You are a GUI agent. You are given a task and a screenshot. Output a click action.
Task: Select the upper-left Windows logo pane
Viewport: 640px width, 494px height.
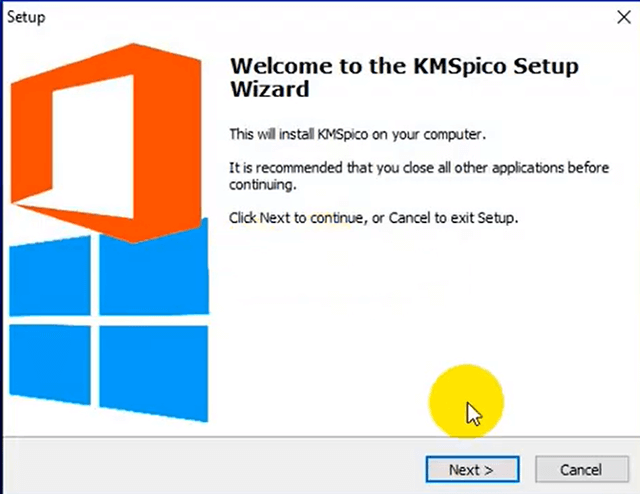(50, 278)
